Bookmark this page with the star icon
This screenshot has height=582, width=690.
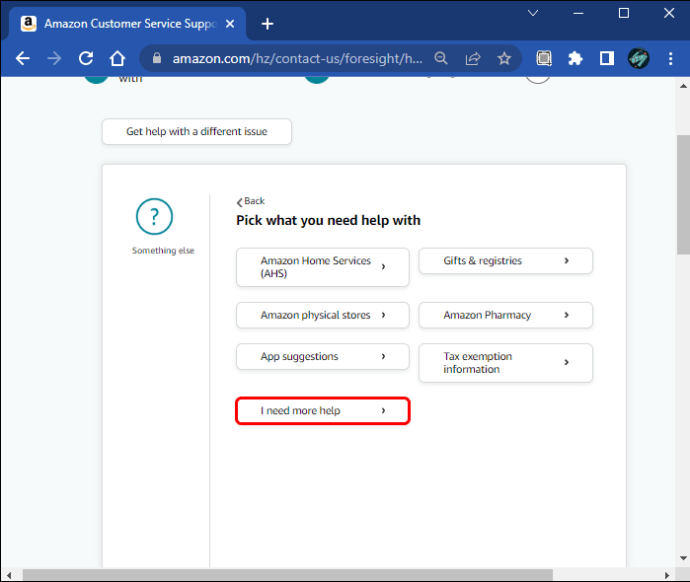click(504, 58)
